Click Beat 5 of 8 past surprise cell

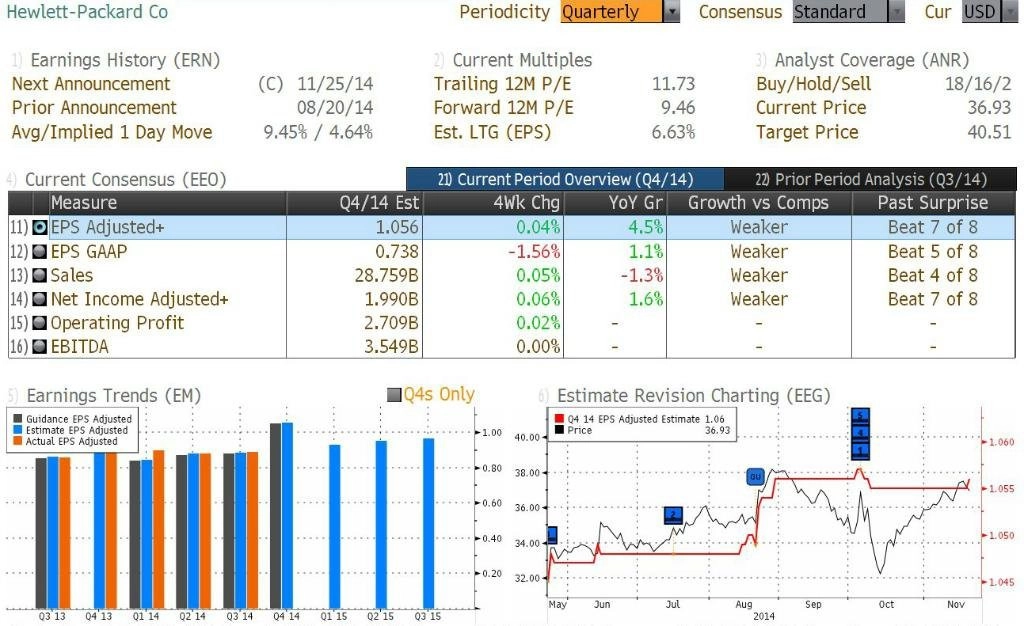point(933,251)
